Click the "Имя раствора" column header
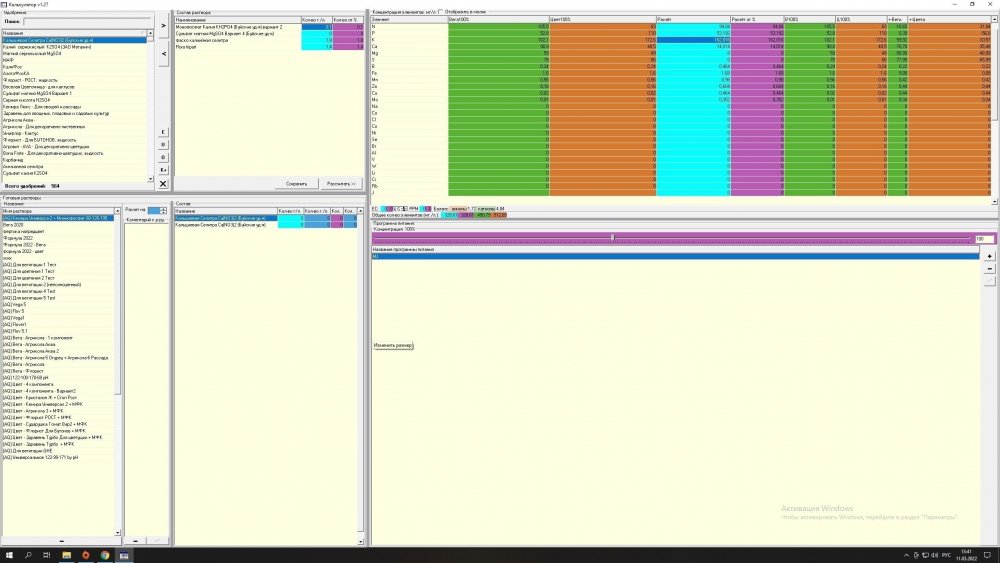This screenshot has width=1000, height=563. (x=57, y=210)
